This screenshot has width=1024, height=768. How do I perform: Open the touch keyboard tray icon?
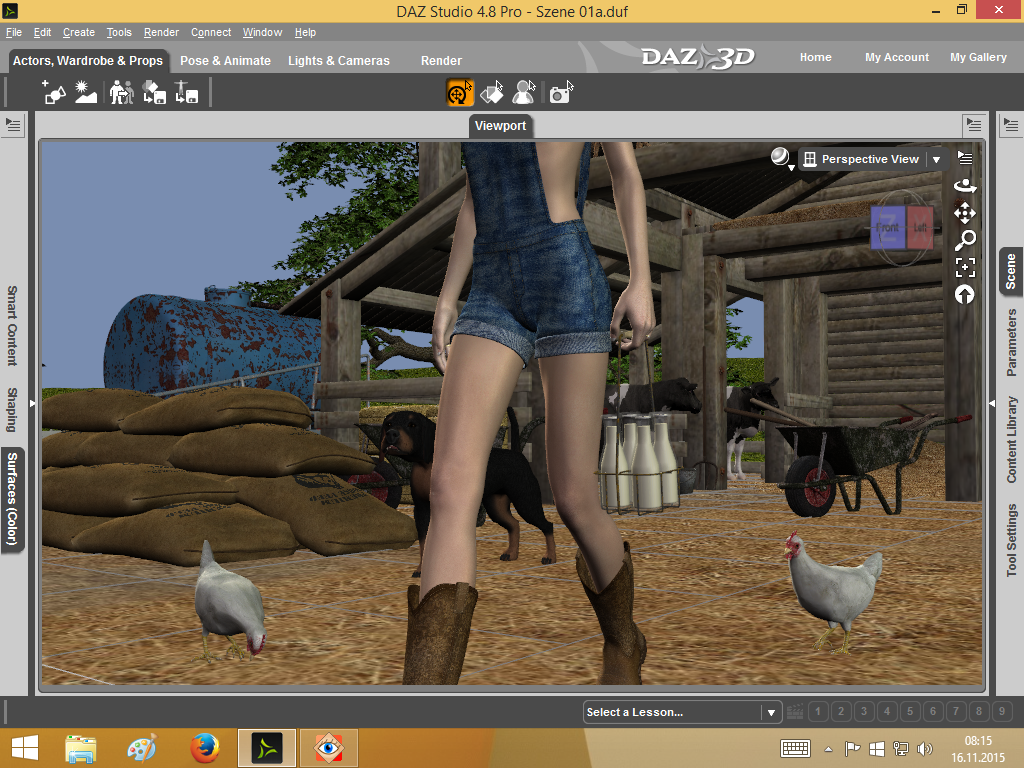[795, 749]
